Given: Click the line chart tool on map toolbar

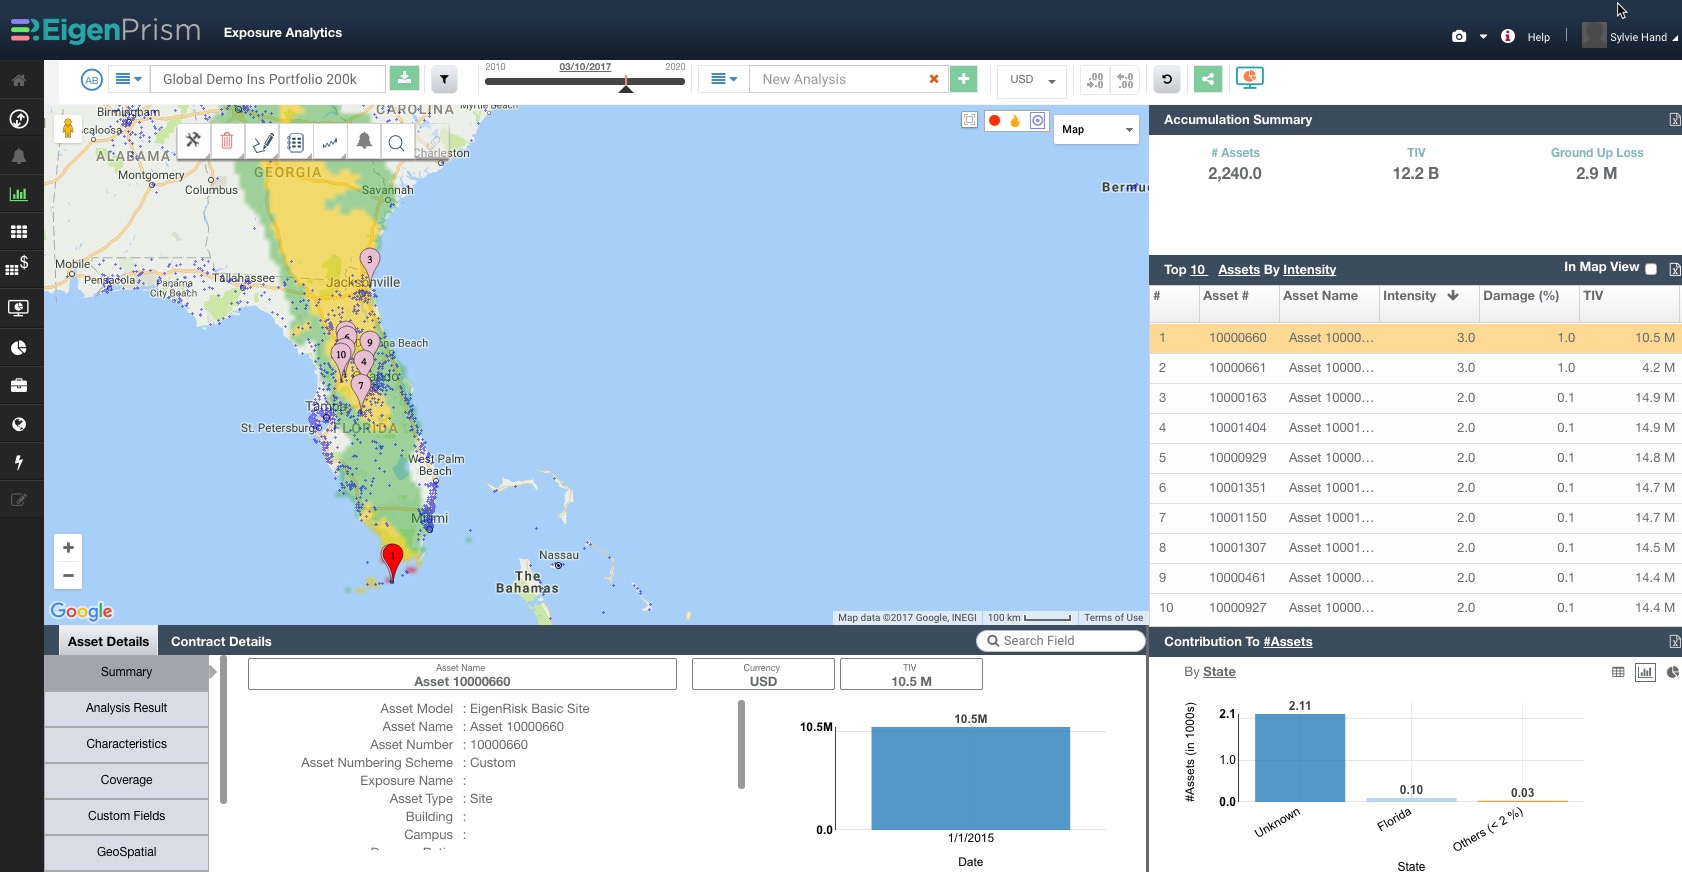Looking at the screenshot, I should pos(329,142).
